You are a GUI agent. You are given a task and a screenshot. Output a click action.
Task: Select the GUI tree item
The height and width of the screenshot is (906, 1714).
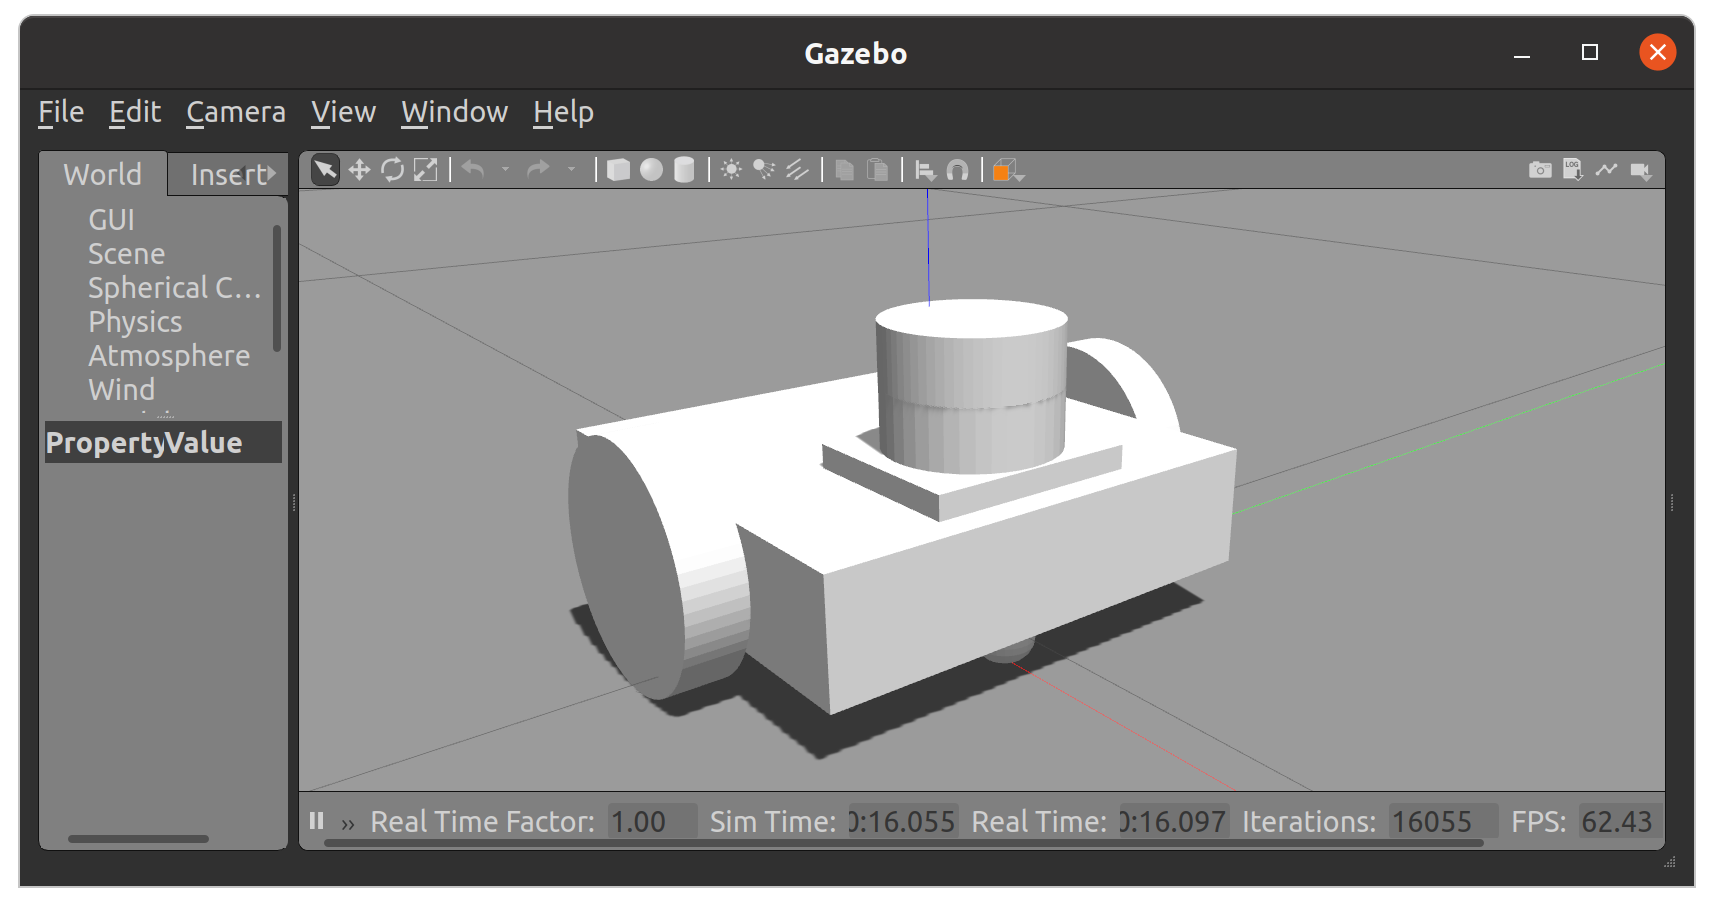point(111,220)
